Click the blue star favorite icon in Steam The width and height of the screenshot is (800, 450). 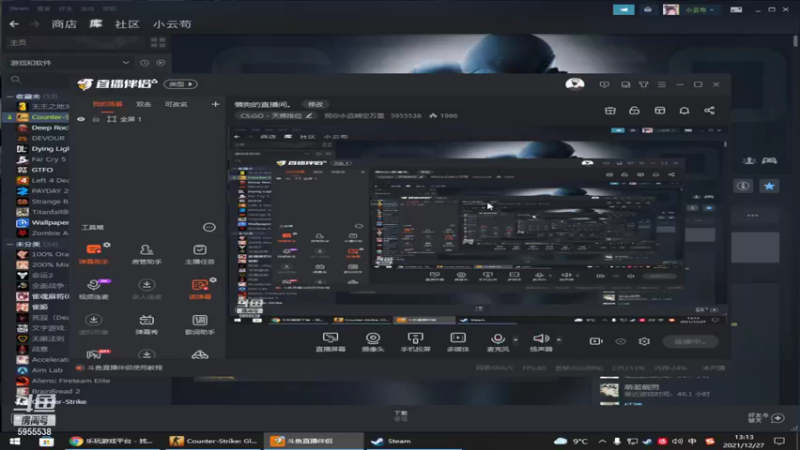[769, 186]
